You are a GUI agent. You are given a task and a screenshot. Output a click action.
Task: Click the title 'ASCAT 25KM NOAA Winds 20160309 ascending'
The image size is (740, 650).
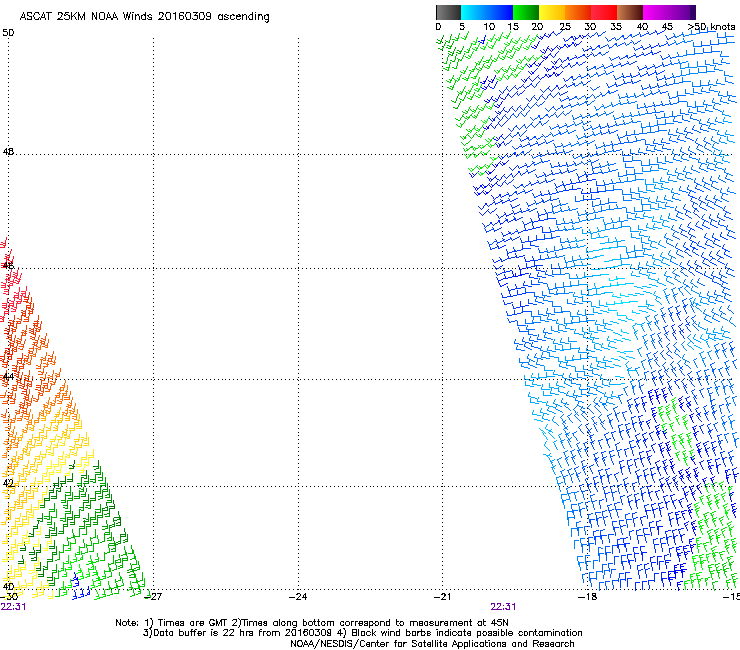[x=144, y=17]
